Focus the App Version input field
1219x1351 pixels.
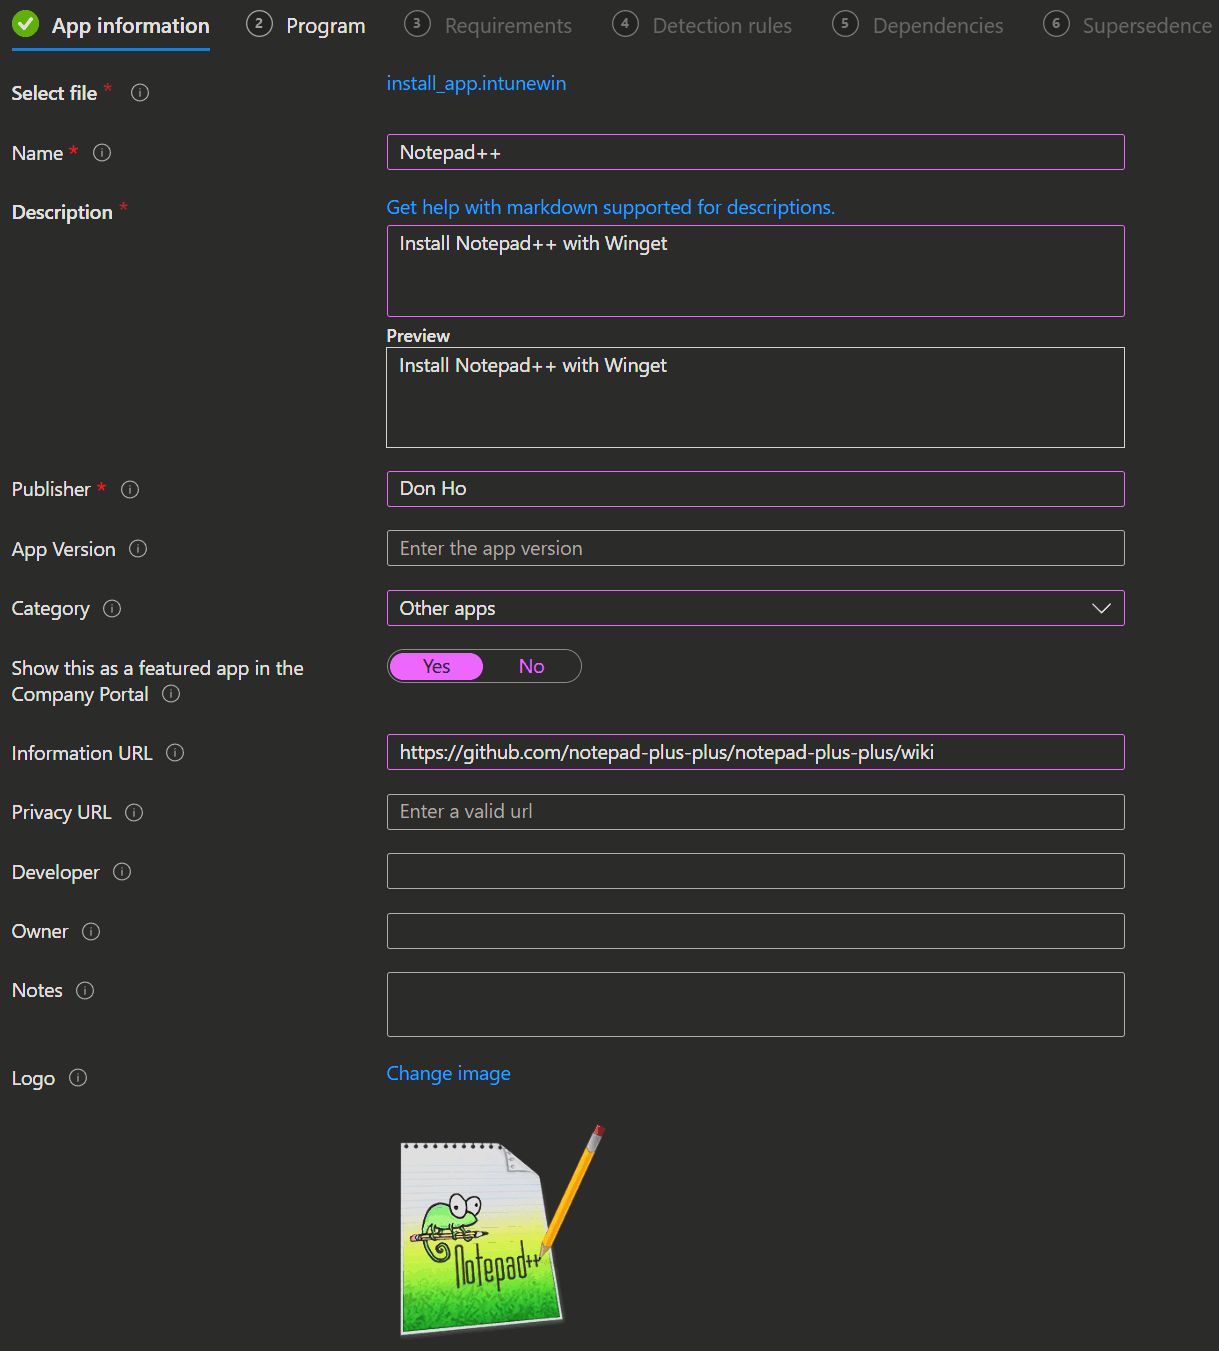point(755,548)
